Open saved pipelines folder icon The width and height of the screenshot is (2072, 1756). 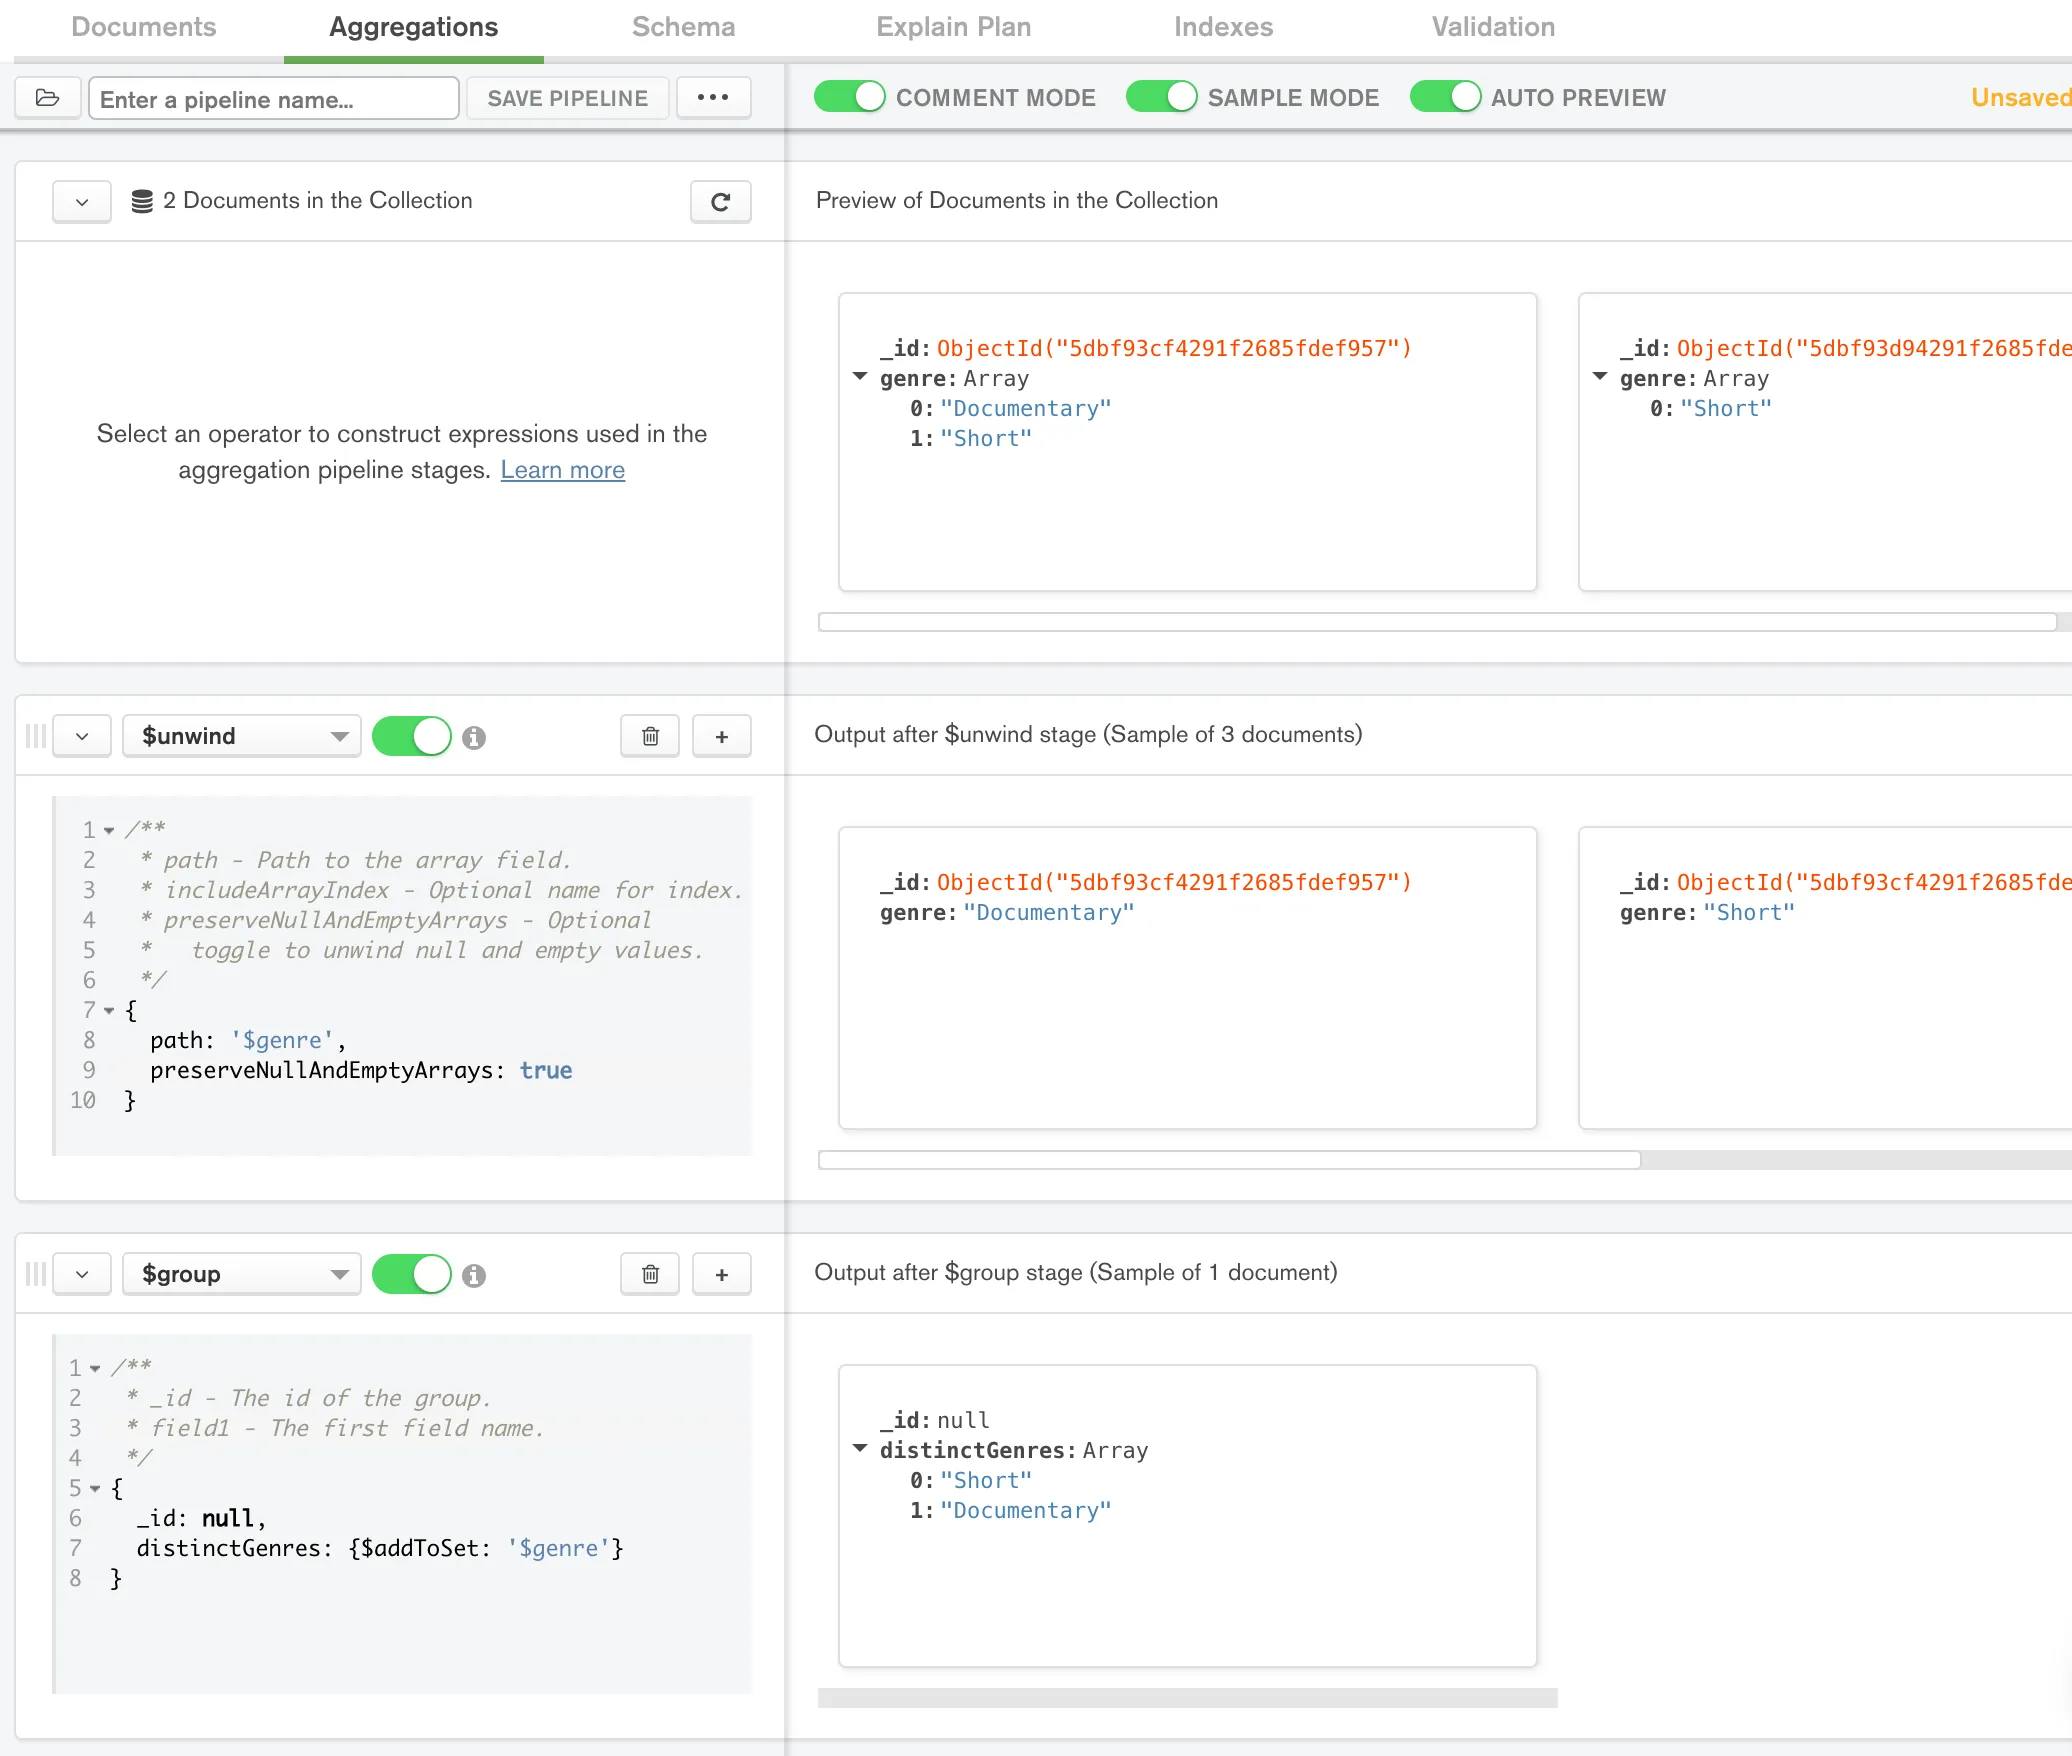[47, 98]
